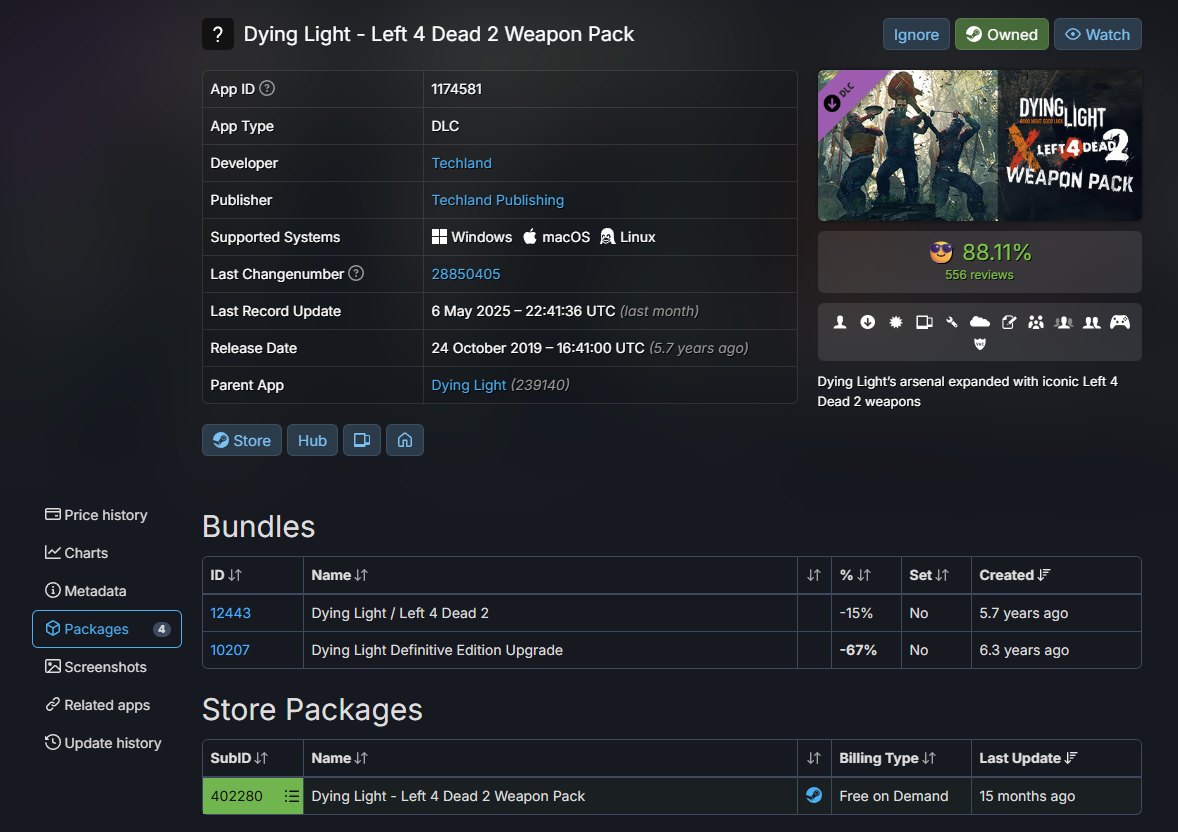Click the Steam icon in the 402280 row
The image size is (1178, 832).
click(x=814, y=795)
